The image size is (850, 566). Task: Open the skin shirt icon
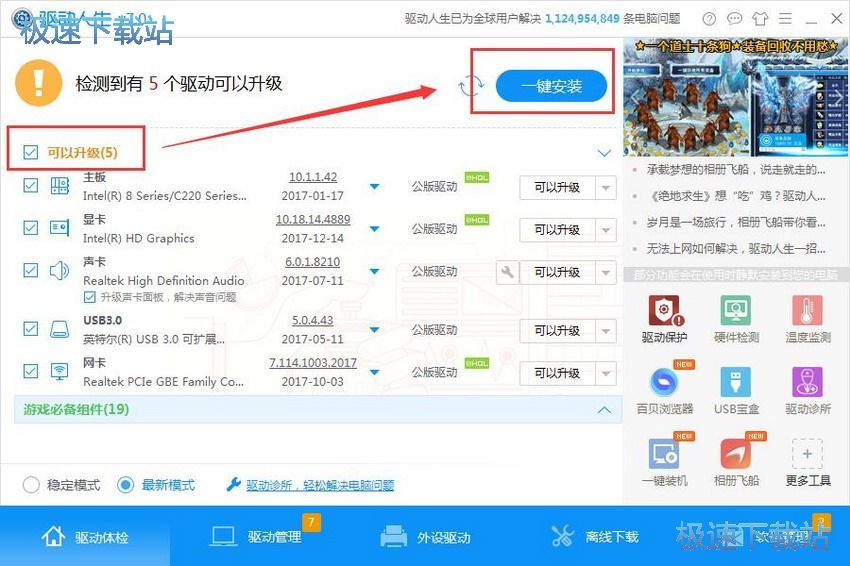point(760,19)
